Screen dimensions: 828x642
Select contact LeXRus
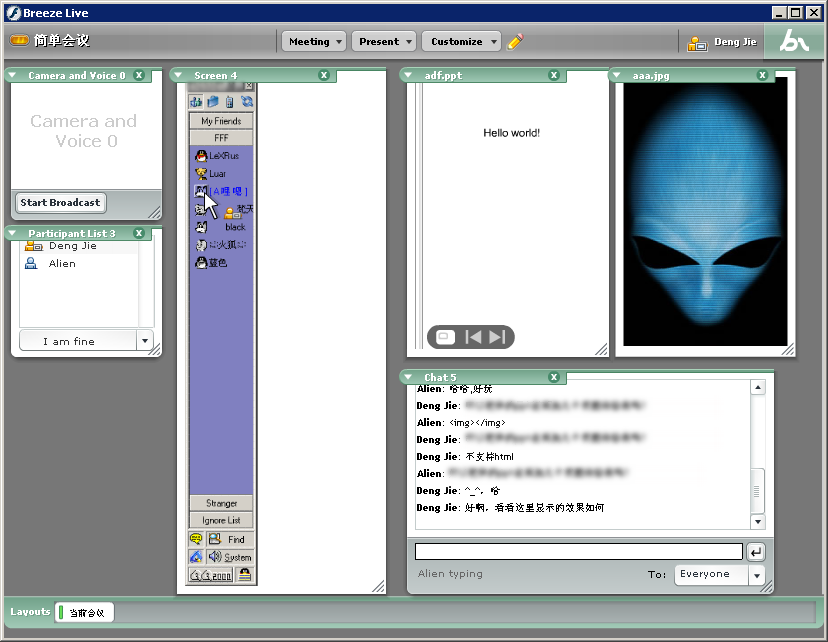217,156
